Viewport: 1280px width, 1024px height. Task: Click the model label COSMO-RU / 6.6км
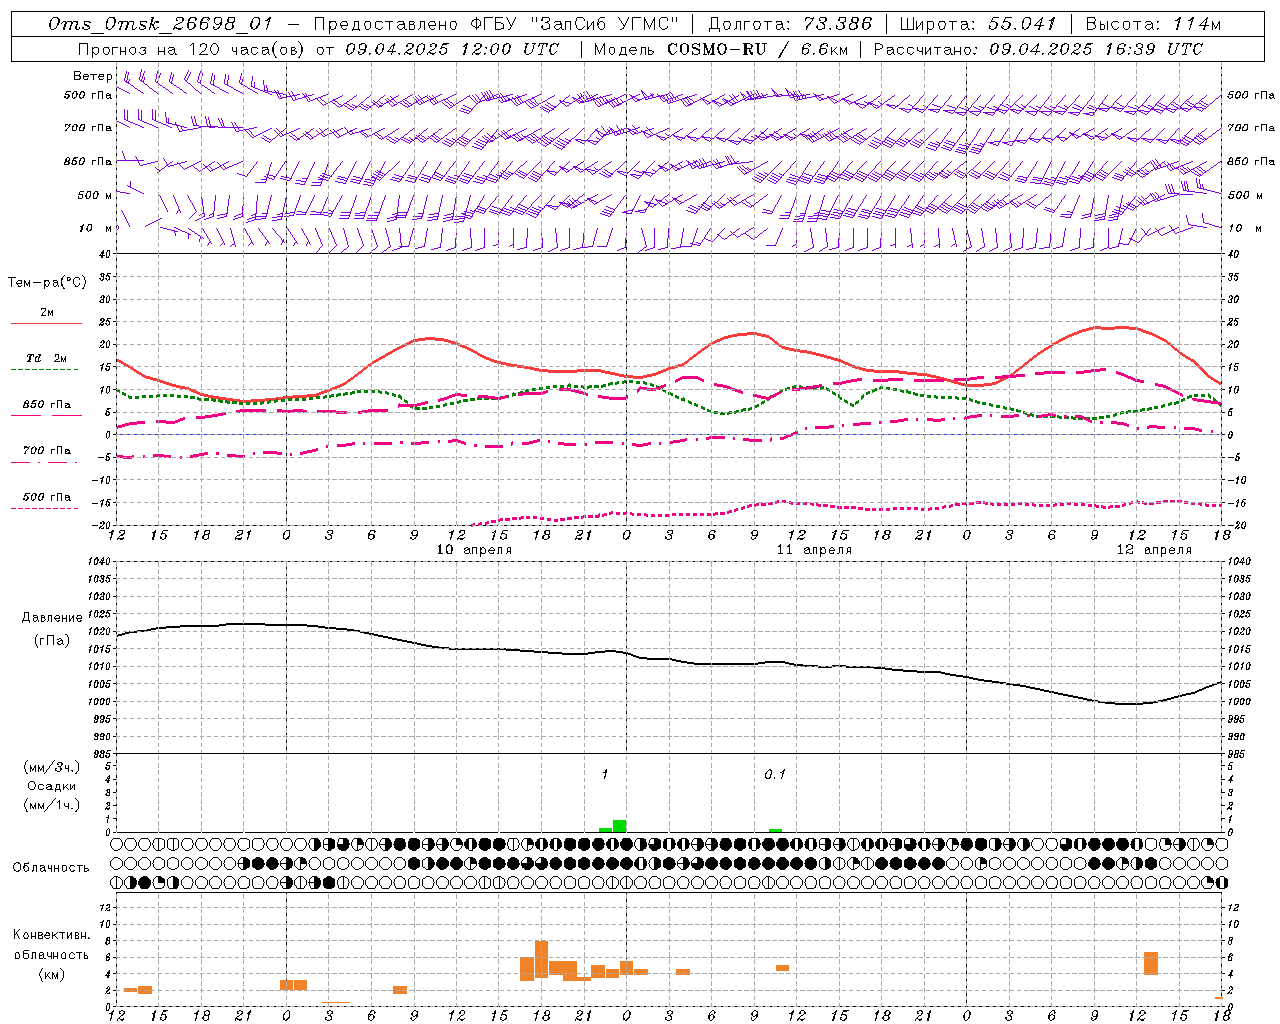758,49
